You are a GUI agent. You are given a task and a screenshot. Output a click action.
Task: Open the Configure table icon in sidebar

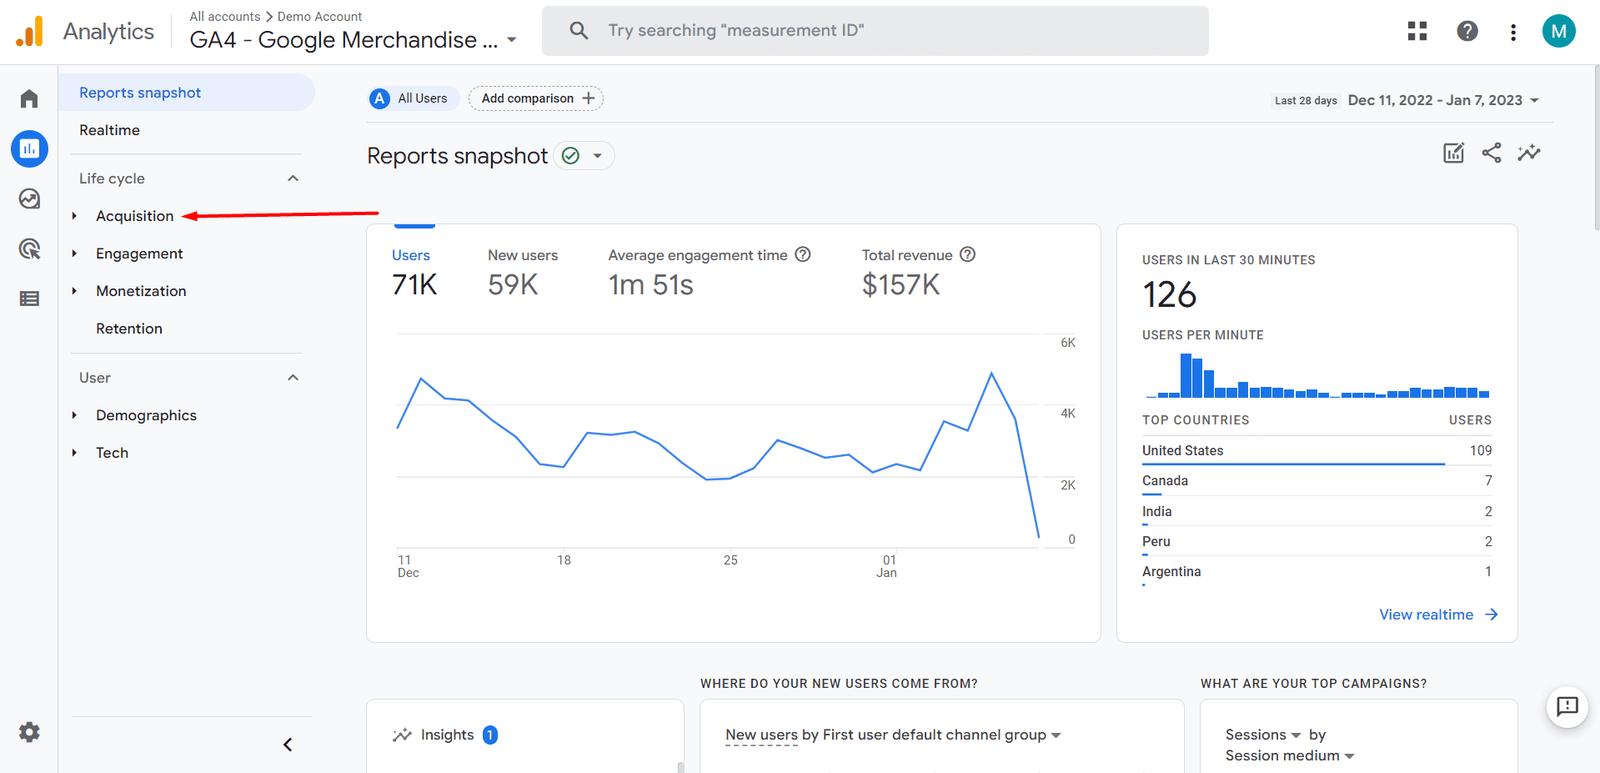pos(29,299)
